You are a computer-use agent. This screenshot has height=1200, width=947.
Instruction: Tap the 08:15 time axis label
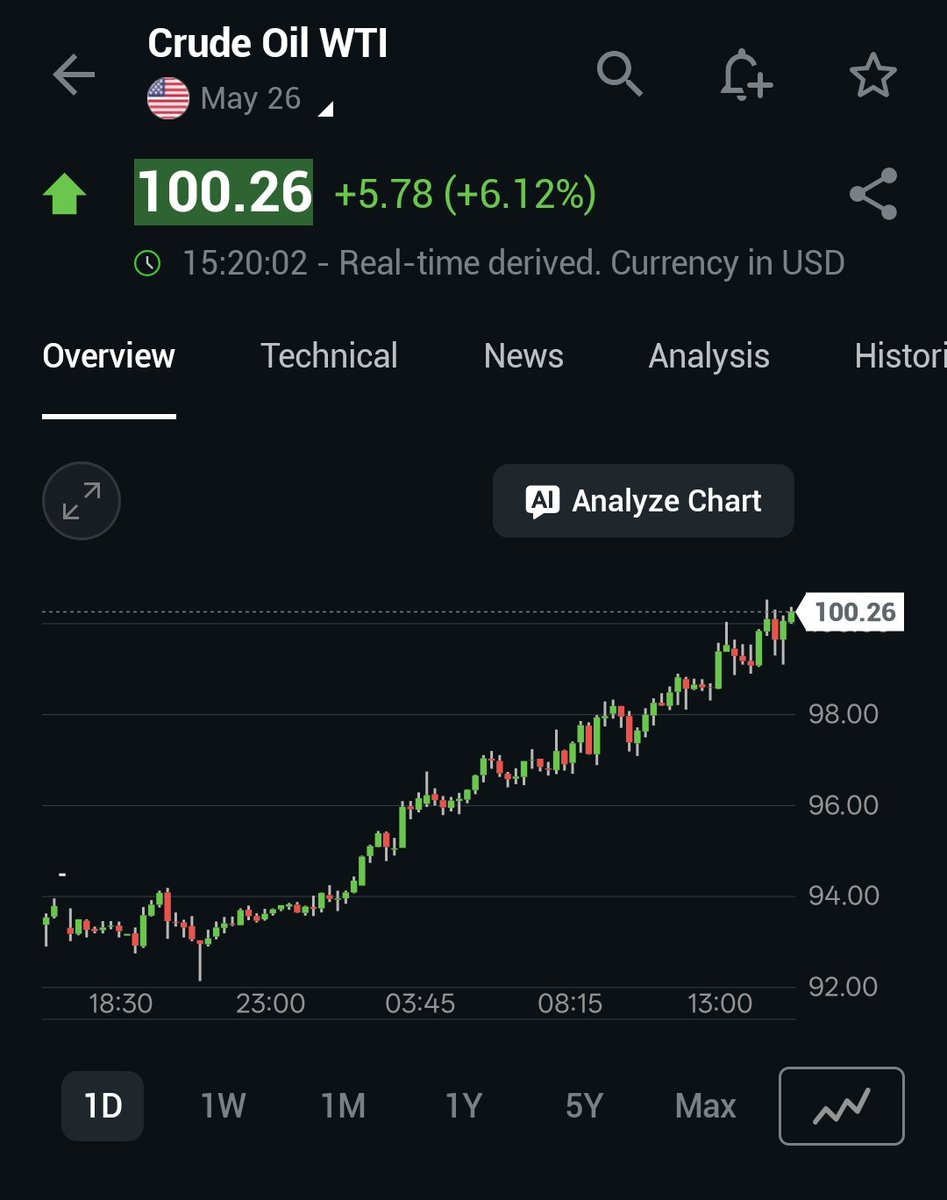pos(570,1003)
